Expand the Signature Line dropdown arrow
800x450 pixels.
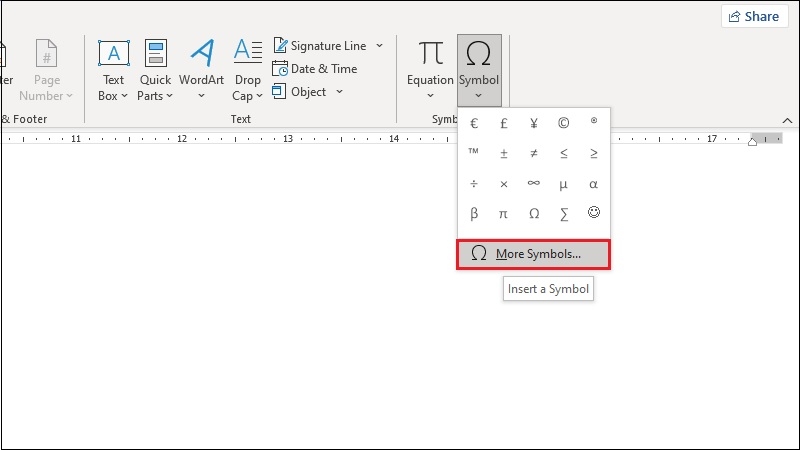(x=380, y=45)
